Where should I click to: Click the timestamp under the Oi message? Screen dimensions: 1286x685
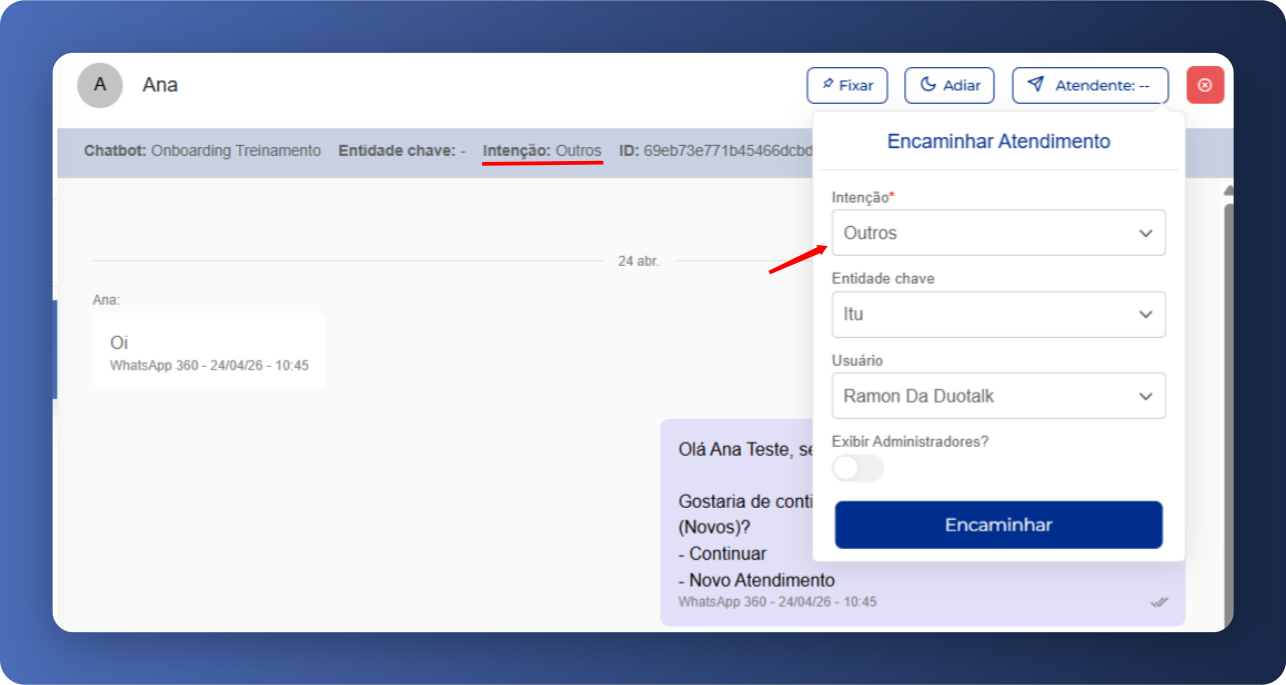(x=209, y=366)
